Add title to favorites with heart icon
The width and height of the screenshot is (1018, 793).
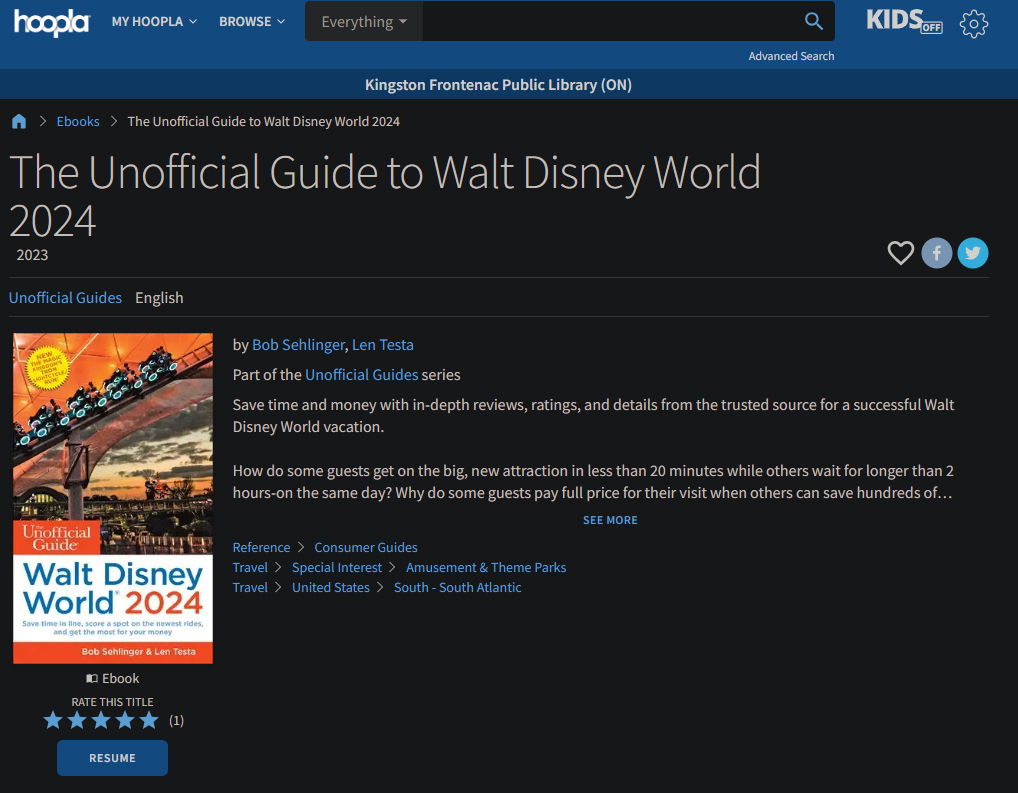[x=900, y=253]
